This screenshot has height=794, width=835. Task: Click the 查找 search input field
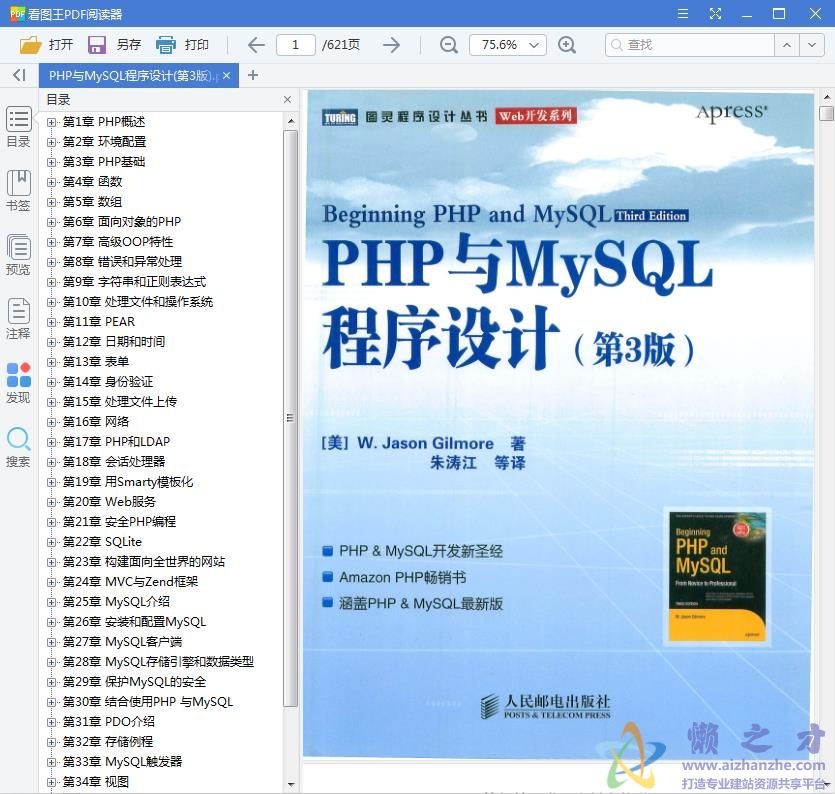point(690,45)
